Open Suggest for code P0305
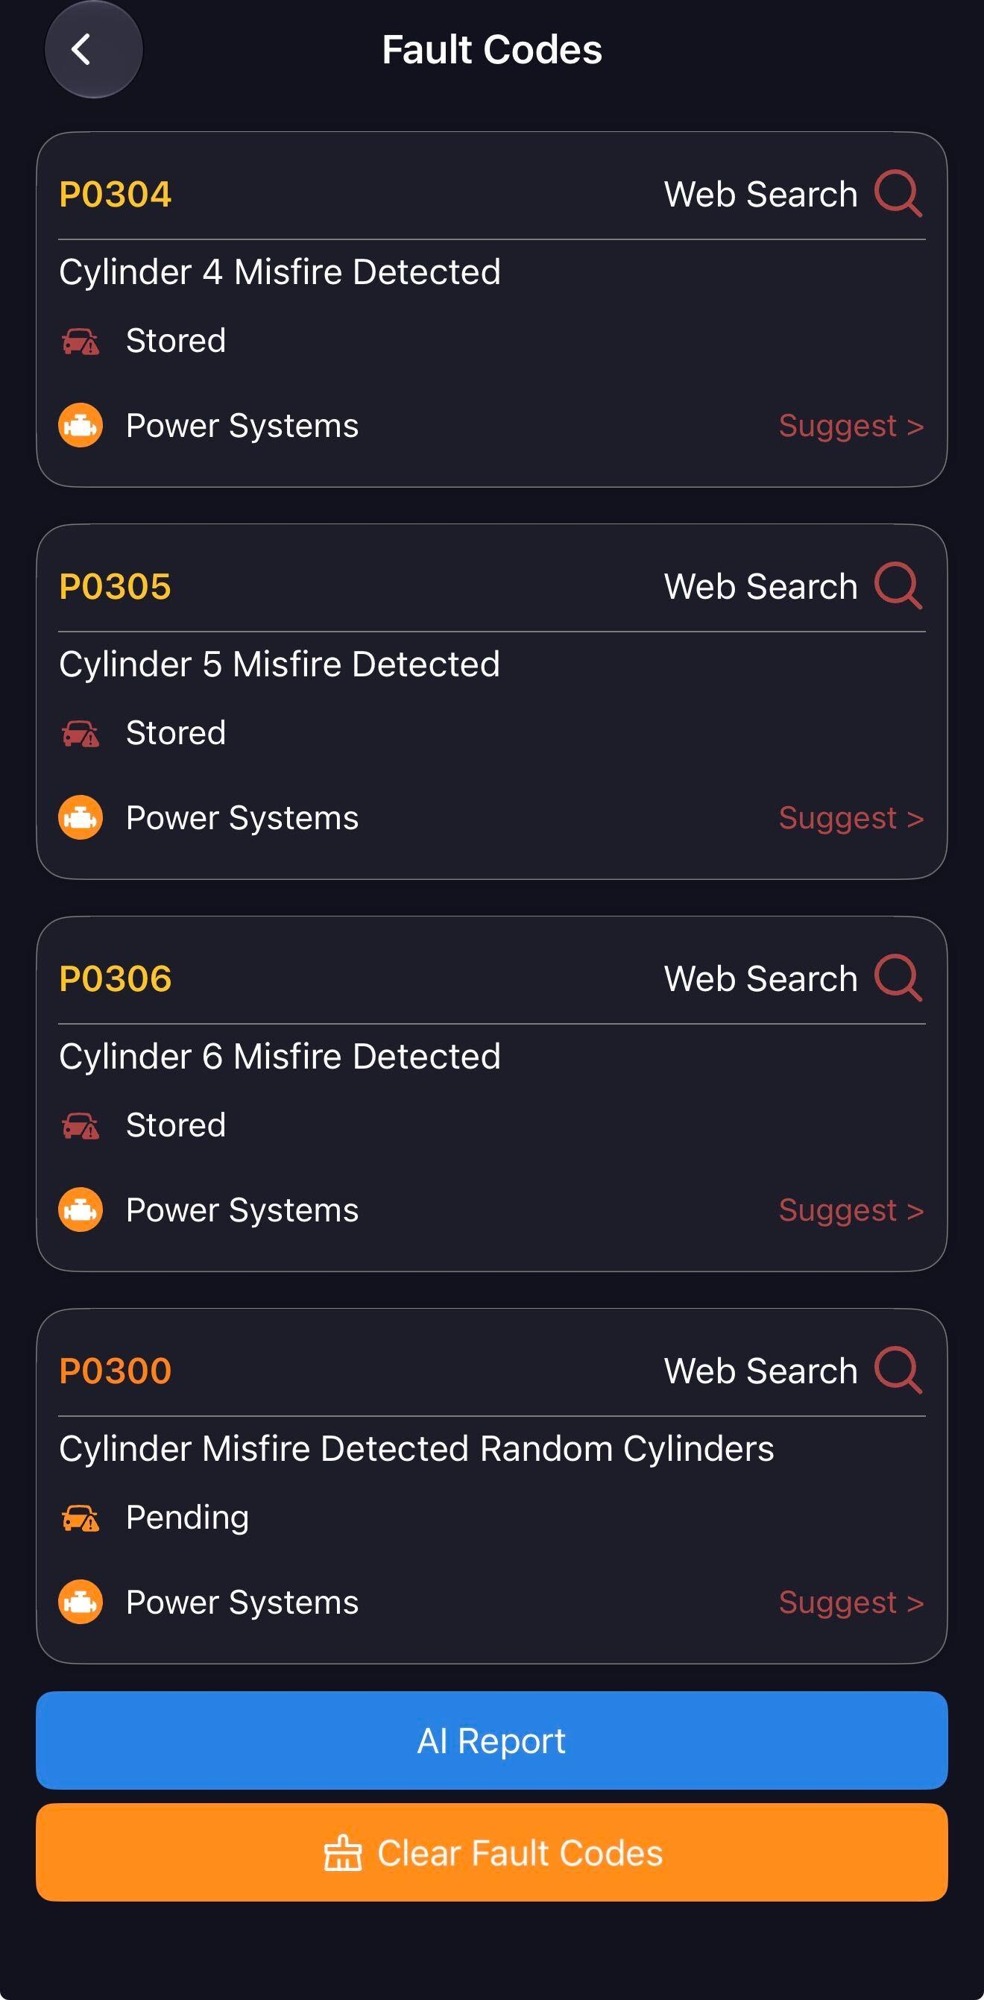The height and width of the screenshot is (2000, 984). pos(851,818)
